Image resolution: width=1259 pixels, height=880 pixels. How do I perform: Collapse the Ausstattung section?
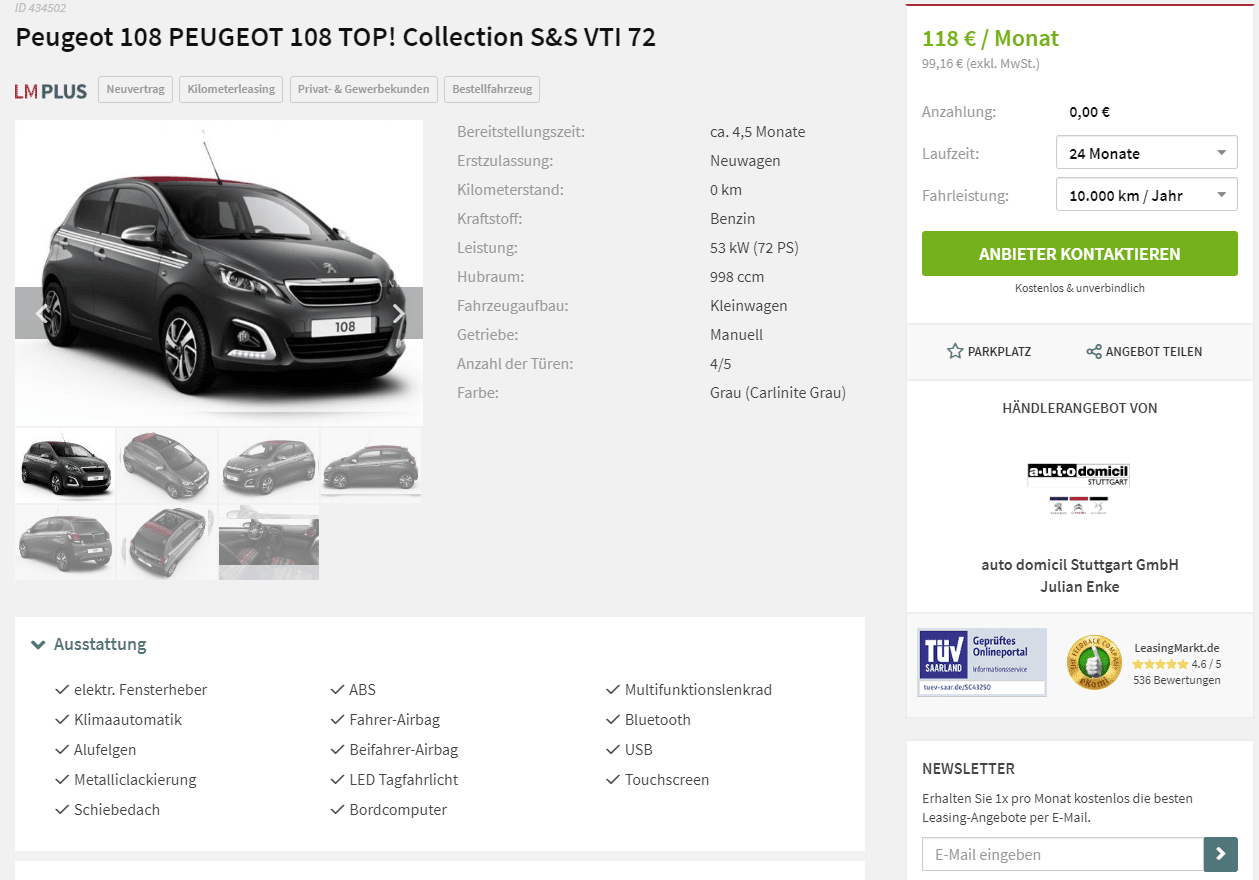[x=88, y=644]
